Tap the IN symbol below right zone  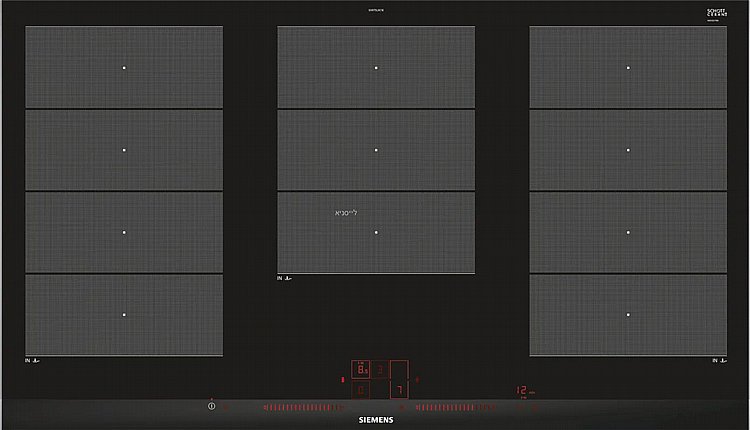click(719, 360)
